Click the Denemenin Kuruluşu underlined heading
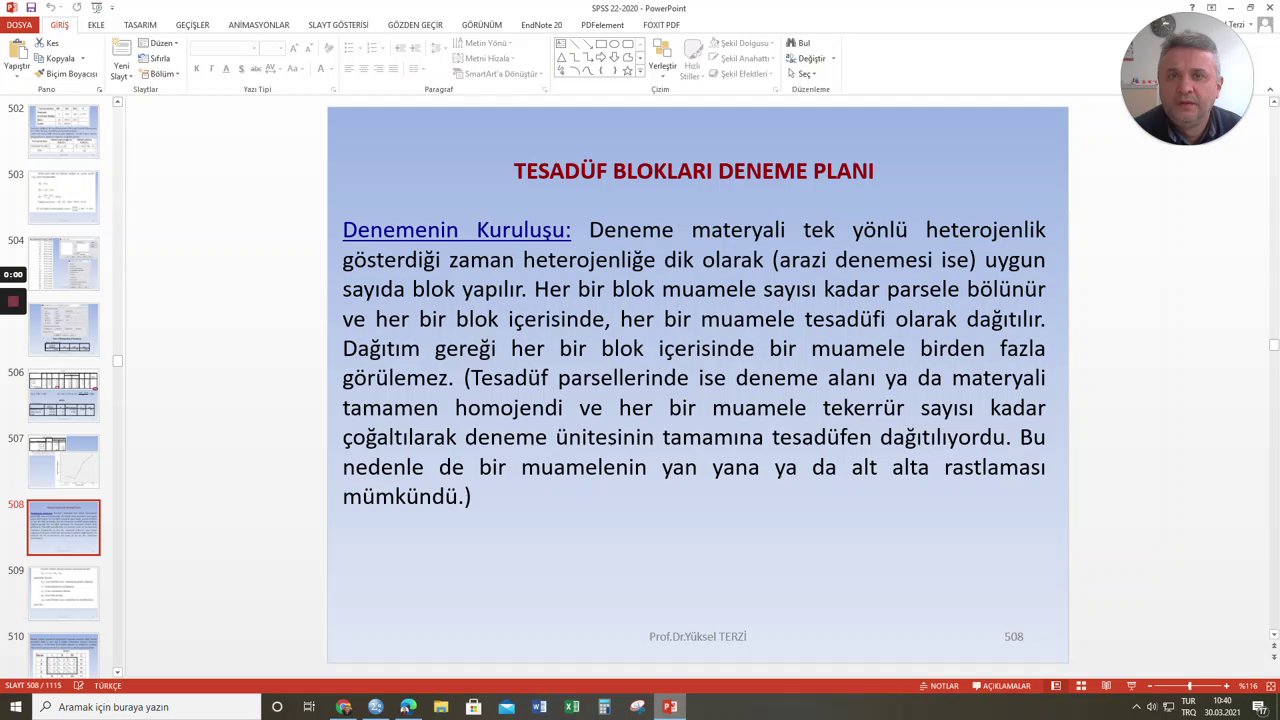The image size is (1280, 720). (456, 230)
